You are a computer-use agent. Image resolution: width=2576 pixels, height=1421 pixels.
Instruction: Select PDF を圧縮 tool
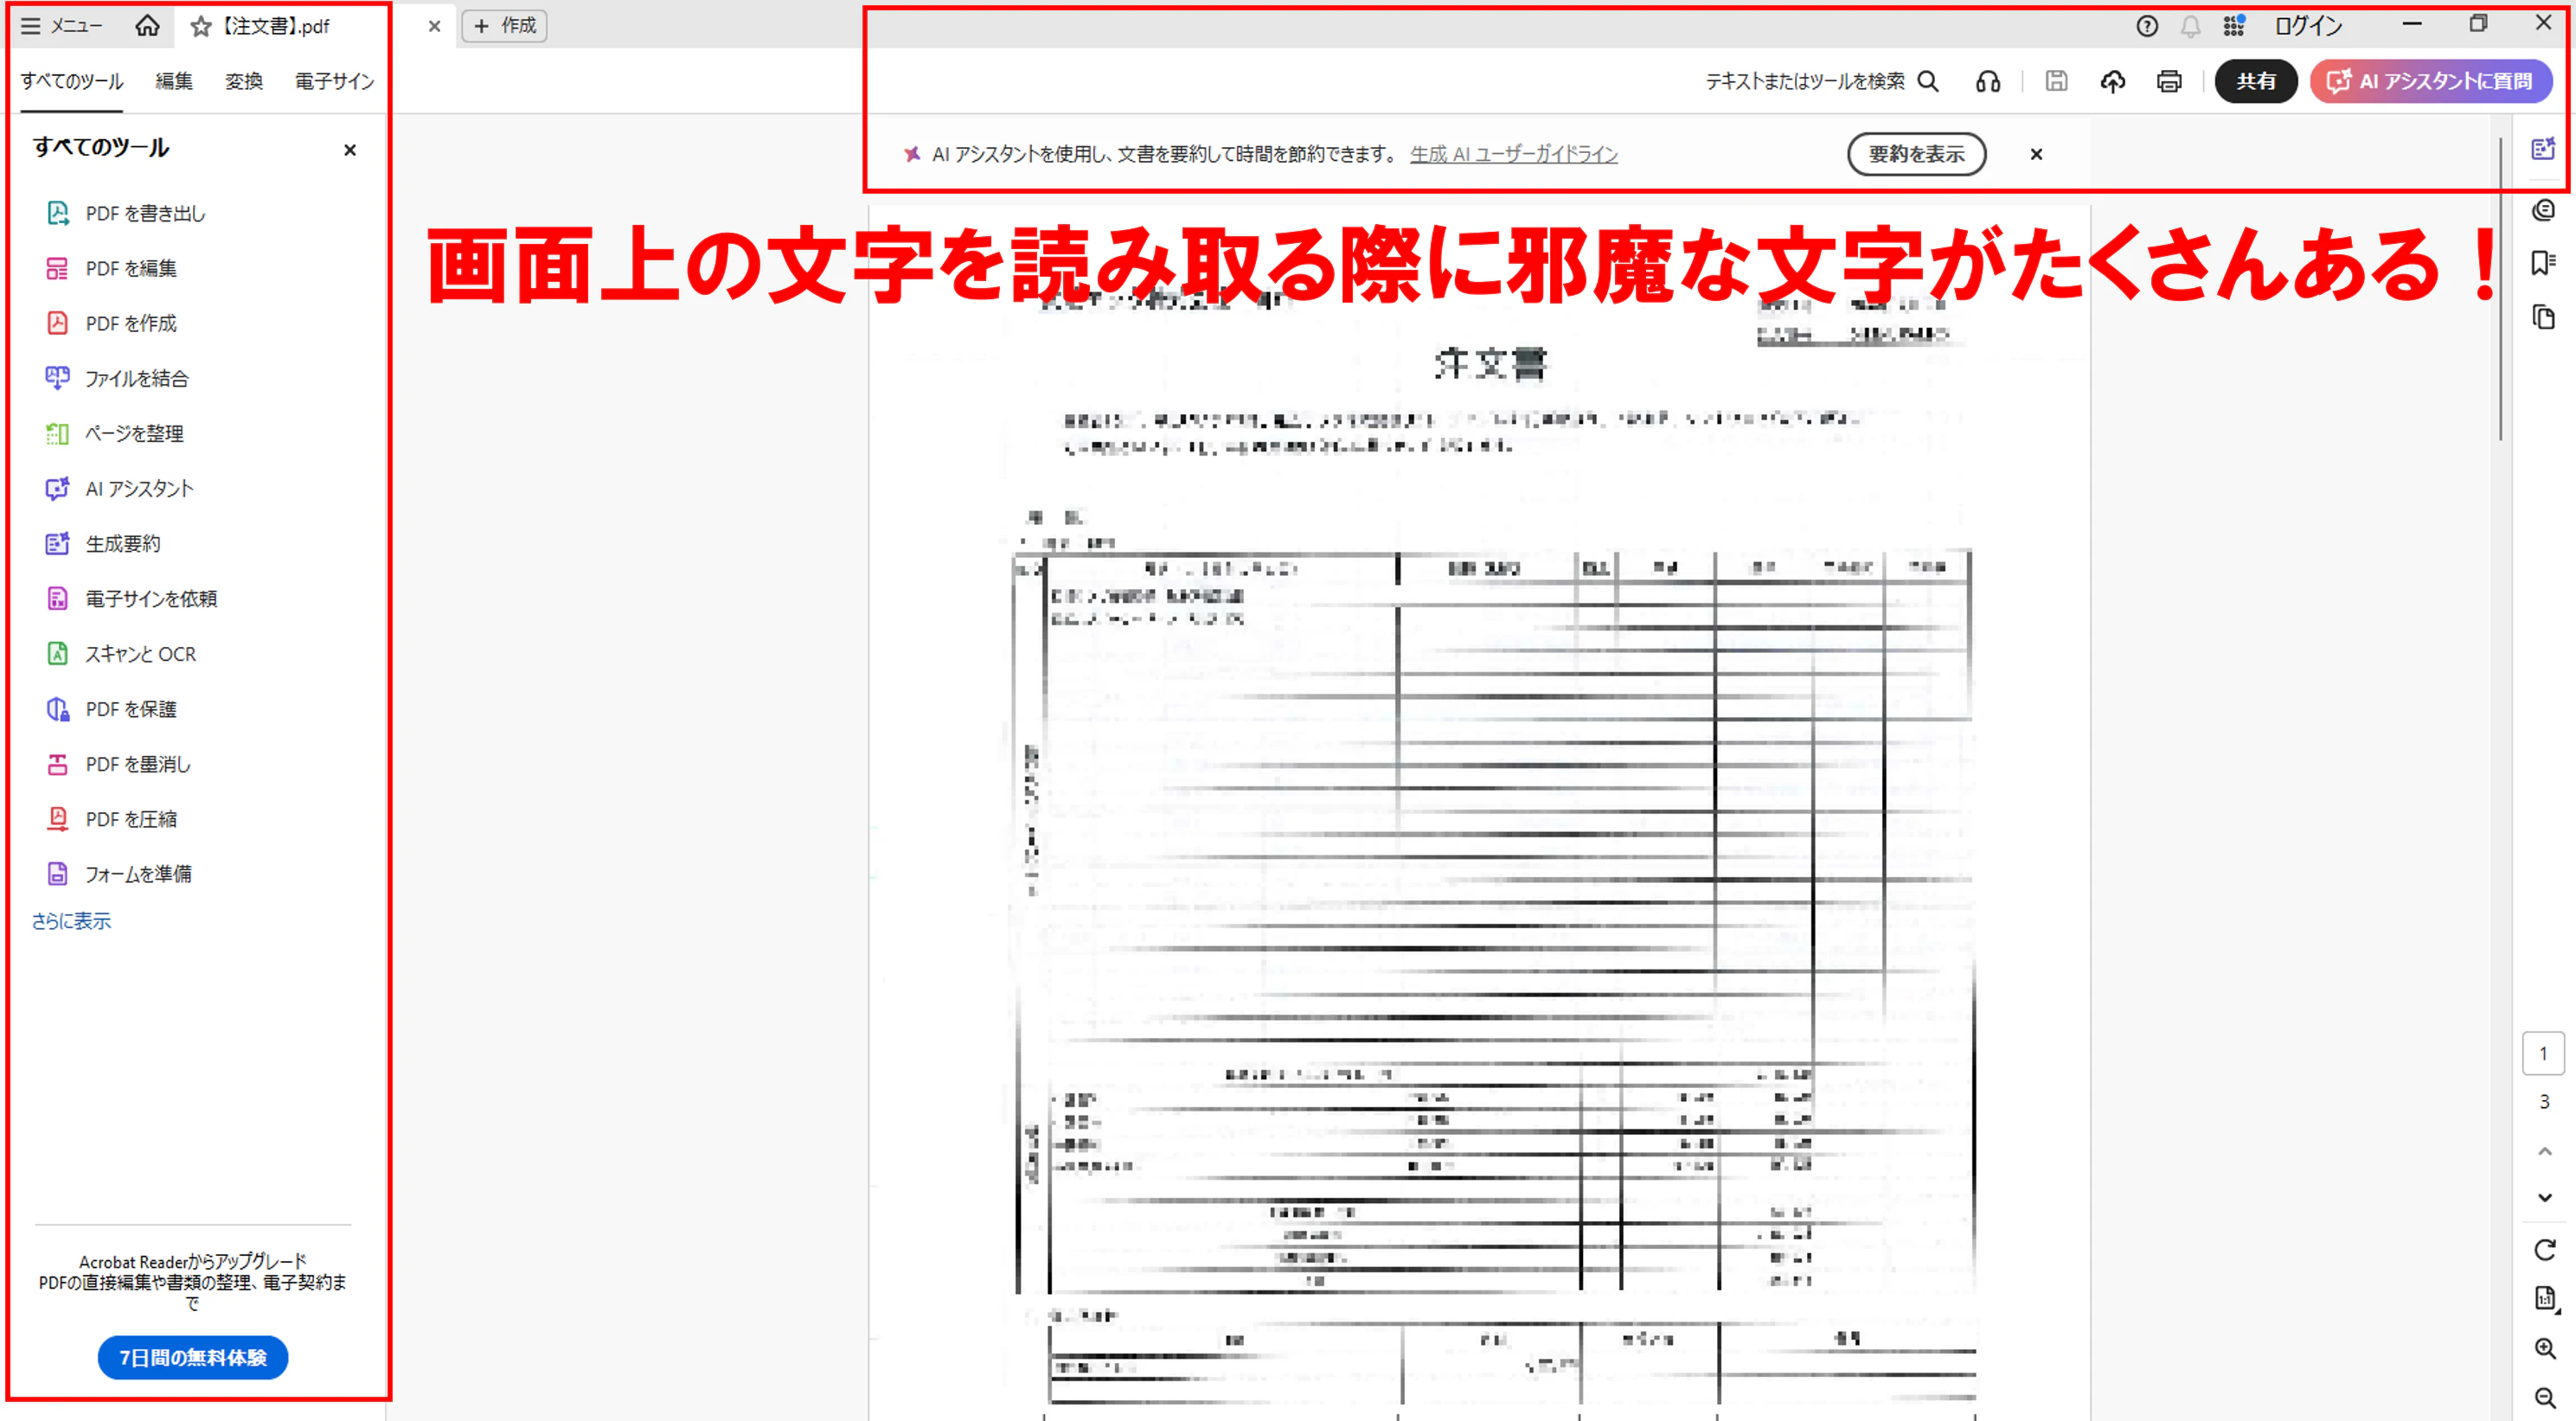(112, 818)
